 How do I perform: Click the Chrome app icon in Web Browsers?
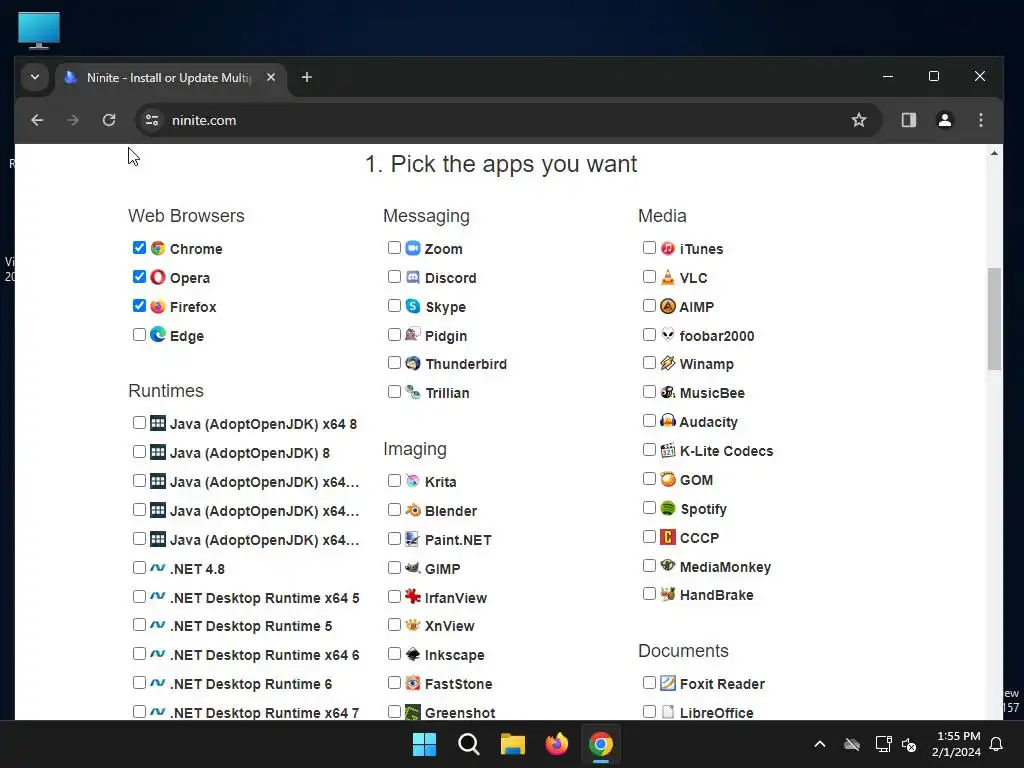tap(157, 248)
